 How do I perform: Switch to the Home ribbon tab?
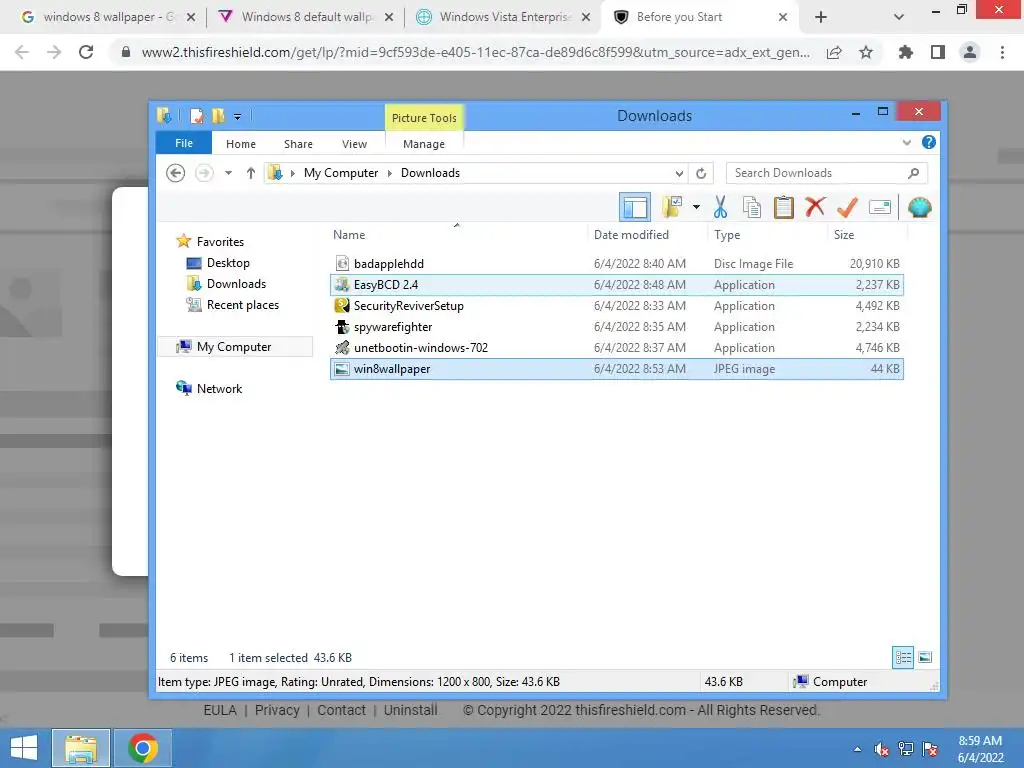241,144
